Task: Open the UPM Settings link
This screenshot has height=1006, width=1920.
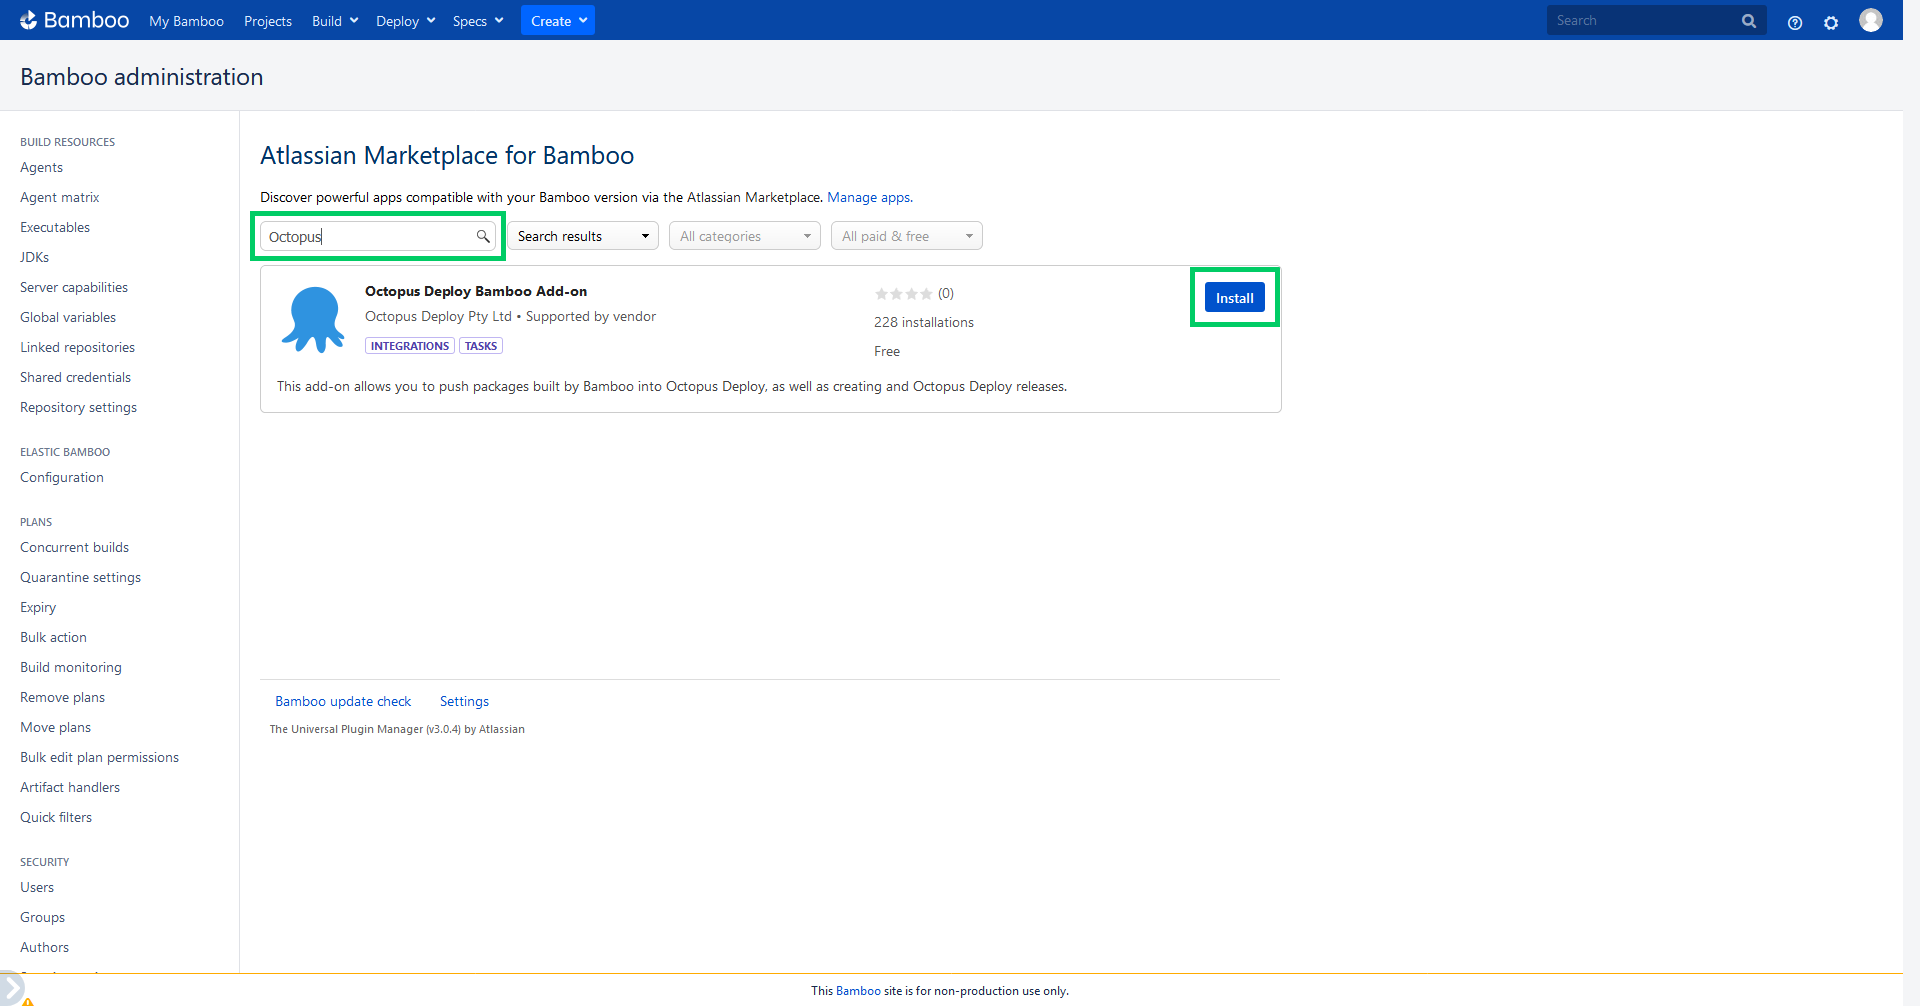Action: click(x=464, y=701)
